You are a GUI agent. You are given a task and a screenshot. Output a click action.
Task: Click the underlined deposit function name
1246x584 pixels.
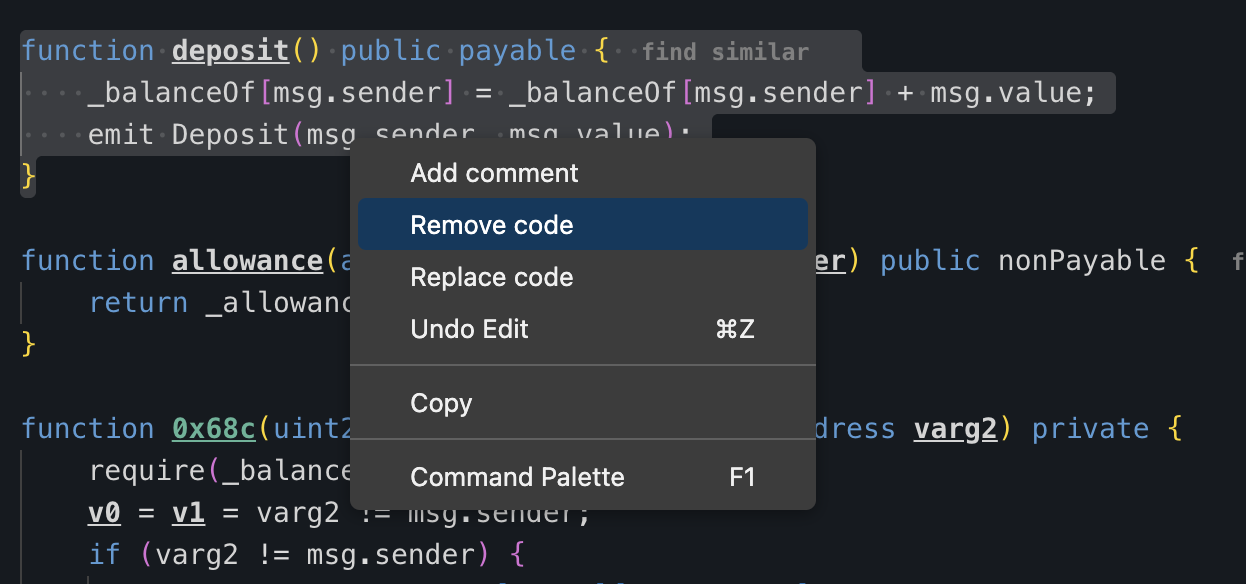(x=229, y=50)
